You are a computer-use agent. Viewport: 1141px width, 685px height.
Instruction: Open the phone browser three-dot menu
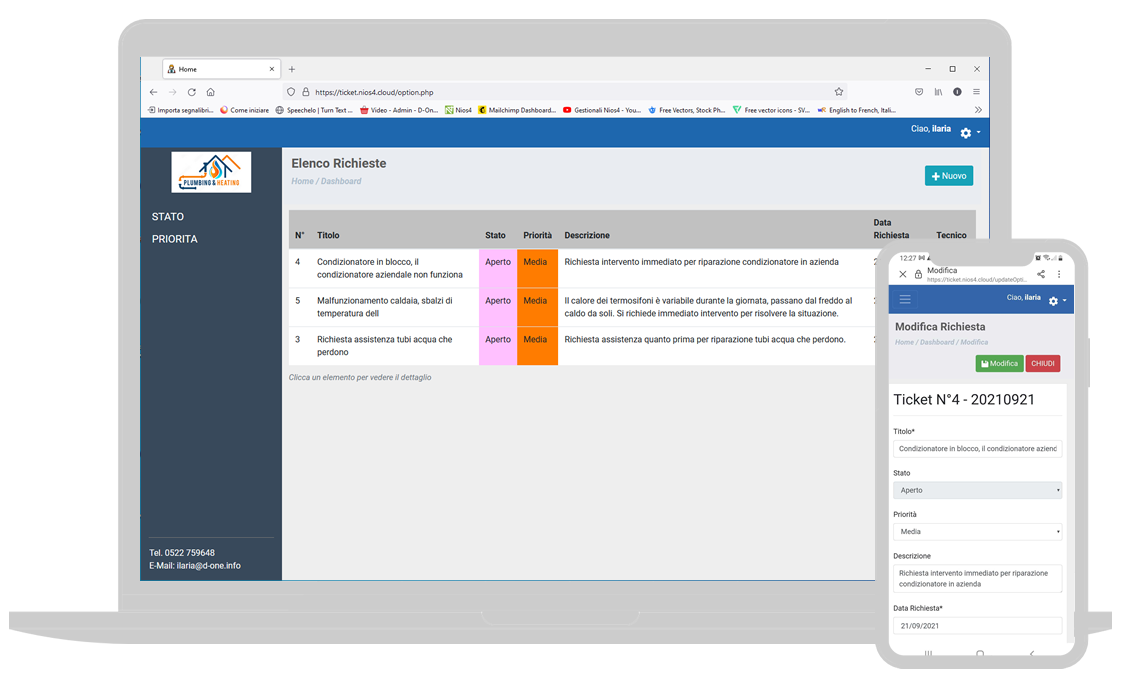click(x=1059, y=274)
